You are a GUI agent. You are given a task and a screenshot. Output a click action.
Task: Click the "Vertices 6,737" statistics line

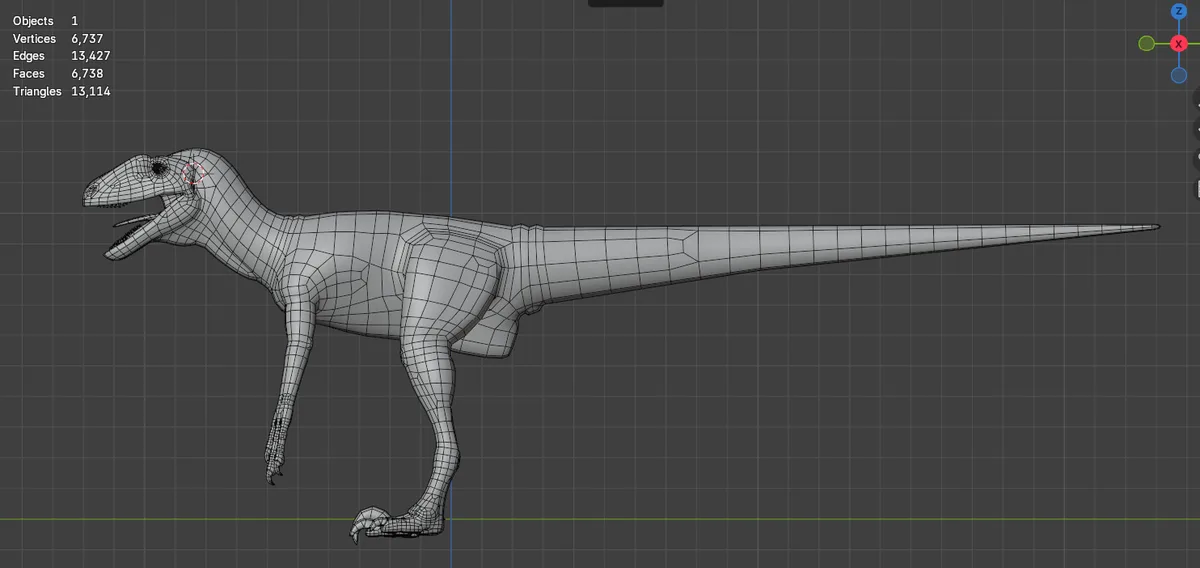[58, 38]
